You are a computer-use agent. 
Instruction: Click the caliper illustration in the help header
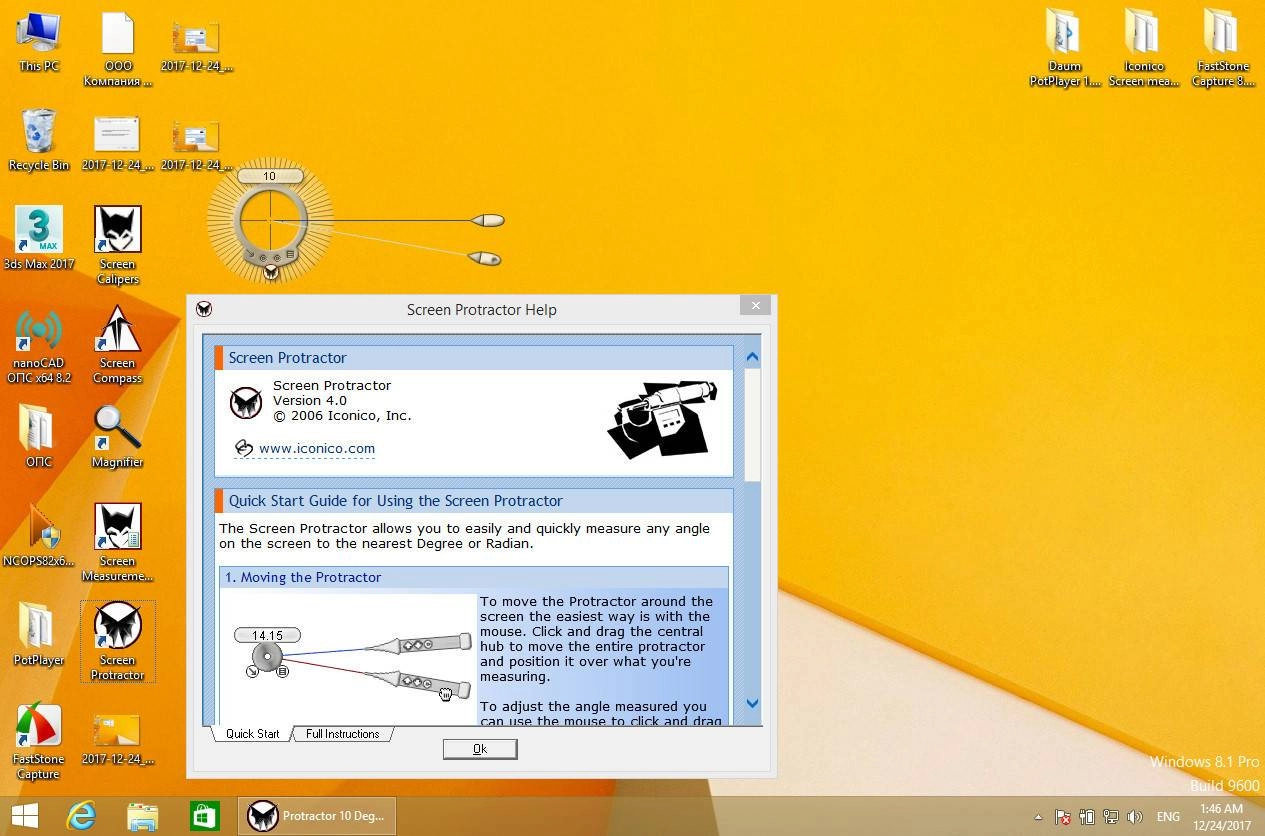pos(662,419)
